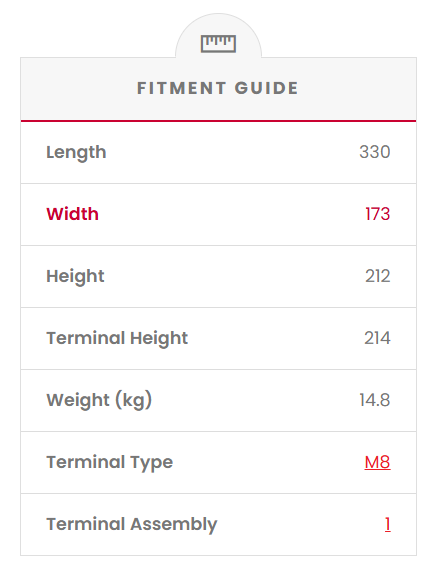Select the Terminal Height label
Viewport: 429px width, 568px height.
coord(117,338)
